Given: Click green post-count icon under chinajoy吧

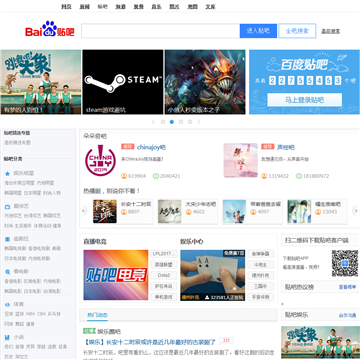Looking at the screenshot, I should [x=156, y=176].
